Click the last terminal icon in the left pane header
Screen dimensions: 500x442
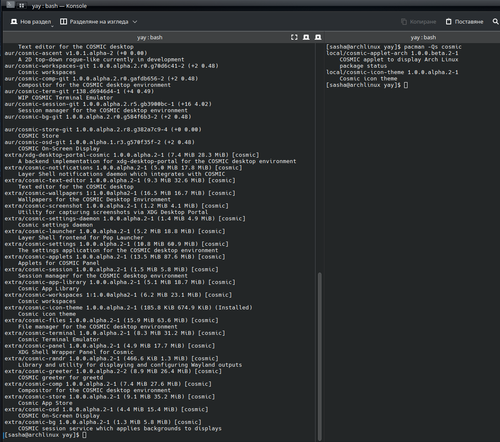click(318, 37)
